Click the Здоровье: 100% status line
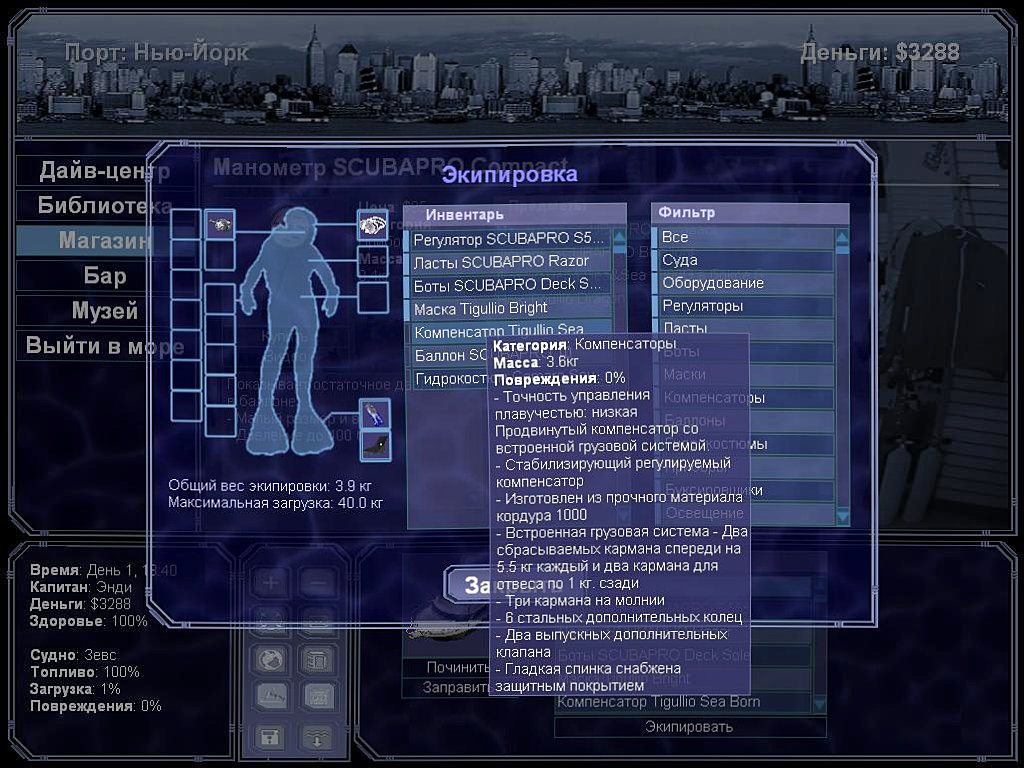This screenshot has height=768, width=1024. 89,621
